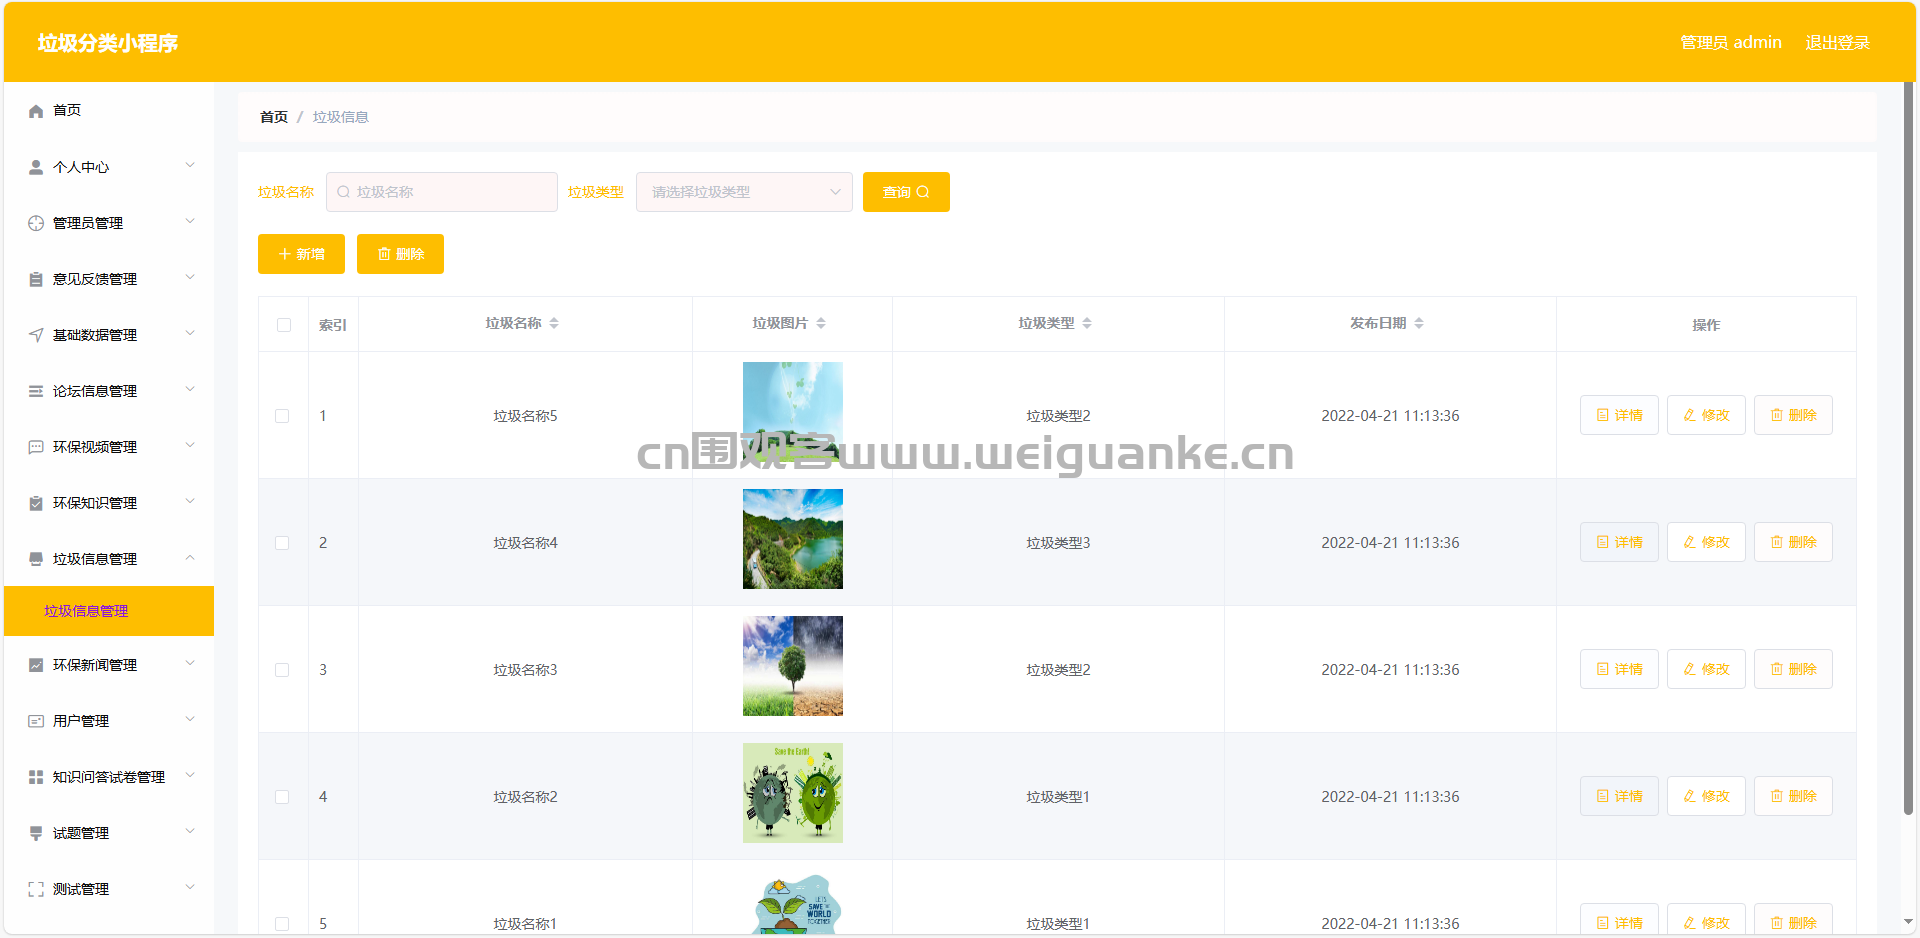Viewport: 1920px width, 938px height.
Task: Click the card icon for 用户管理
Action: pyautogui.click(x=36, y=721)
